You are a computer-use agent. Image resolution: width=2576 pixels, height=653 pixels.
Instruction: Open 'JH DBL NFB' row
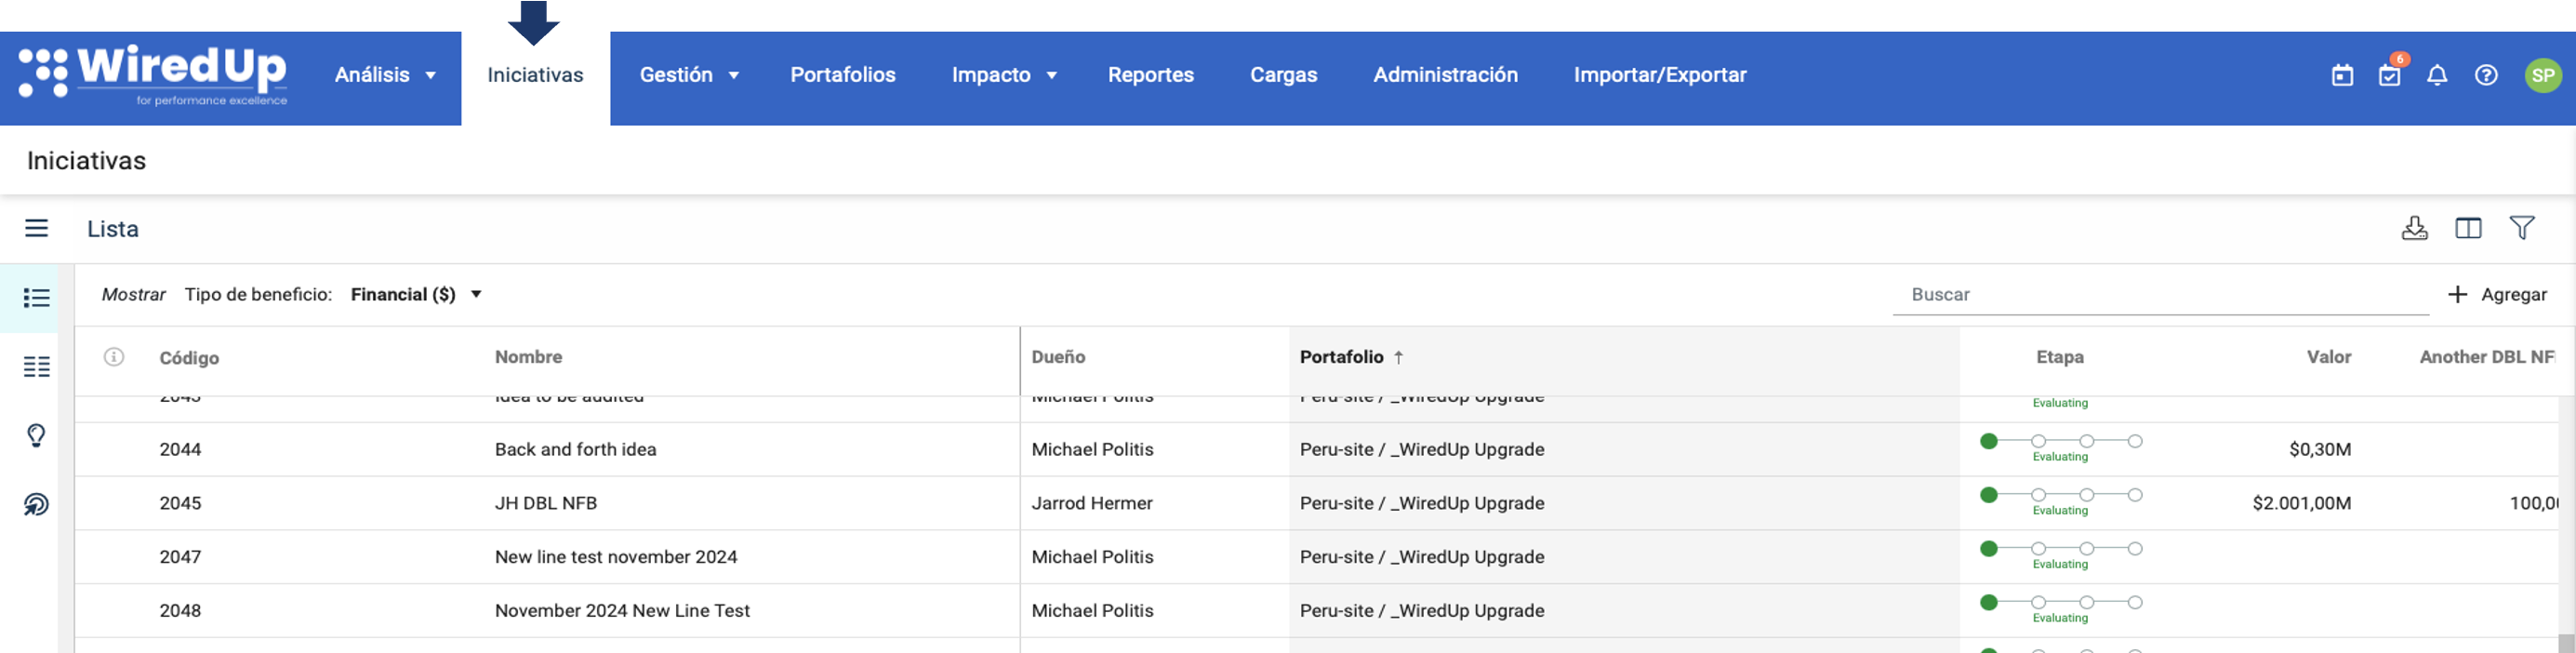545,503
